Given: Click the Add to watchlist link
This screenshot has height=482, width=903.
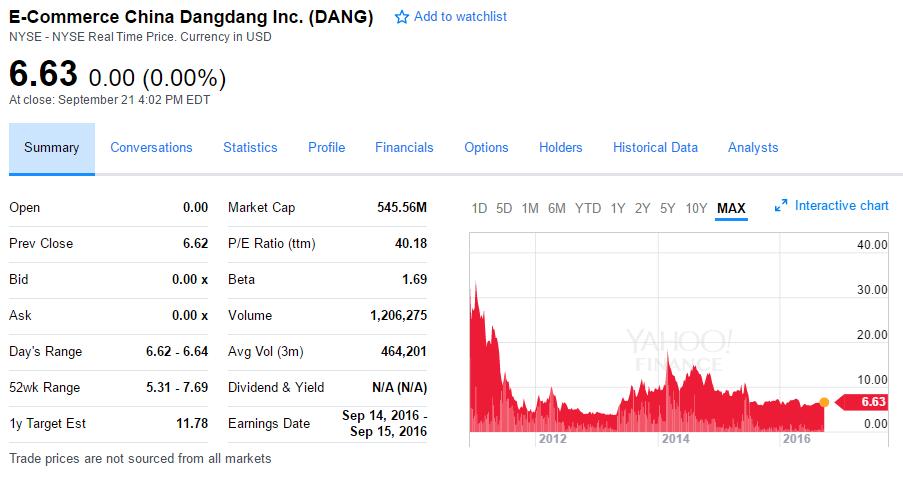Looking at the screenshot, I should pyautogui.click(x=460, y=17).
